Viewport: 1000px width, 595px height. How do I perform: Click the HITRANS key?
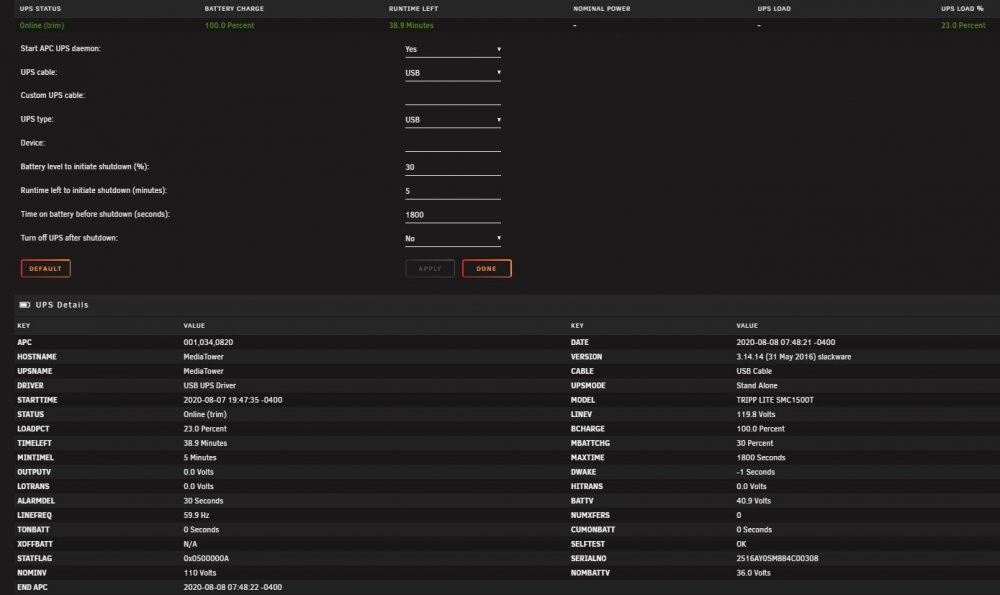(587, 487)
